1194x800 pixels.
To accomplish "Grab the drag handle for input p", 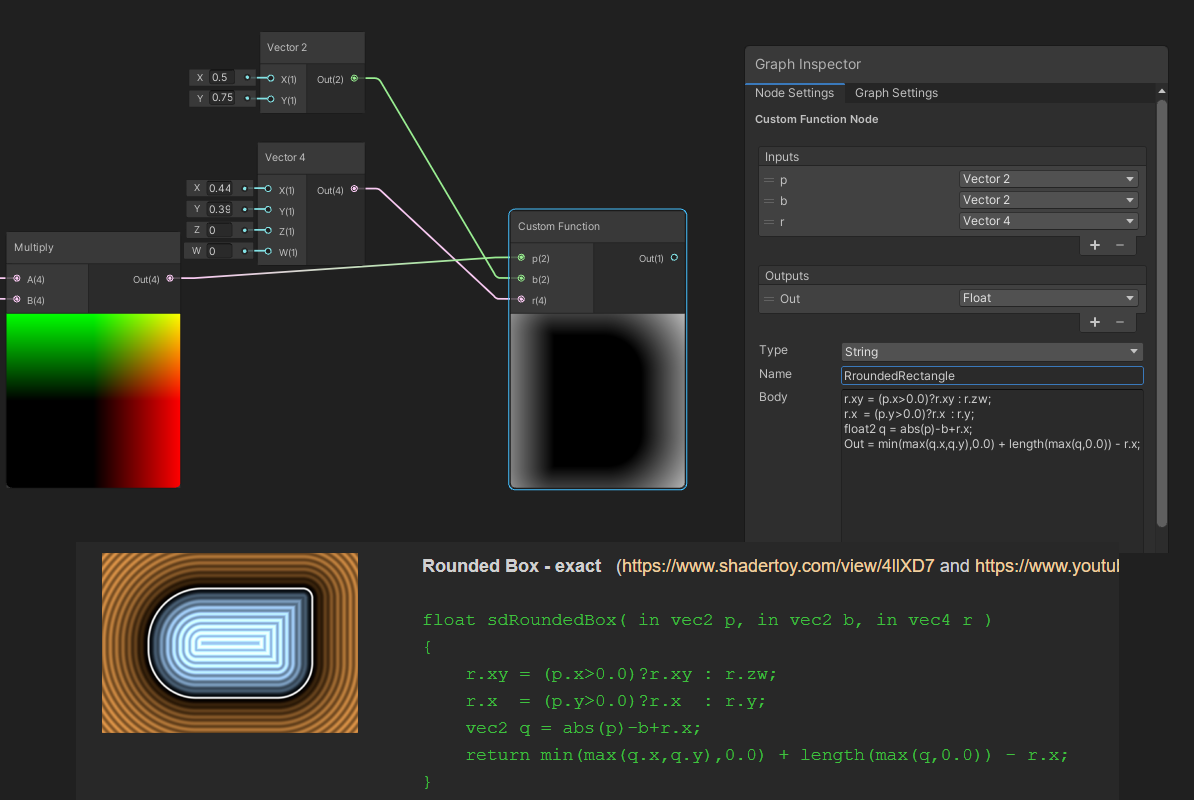I will click(x=769, y=180).
